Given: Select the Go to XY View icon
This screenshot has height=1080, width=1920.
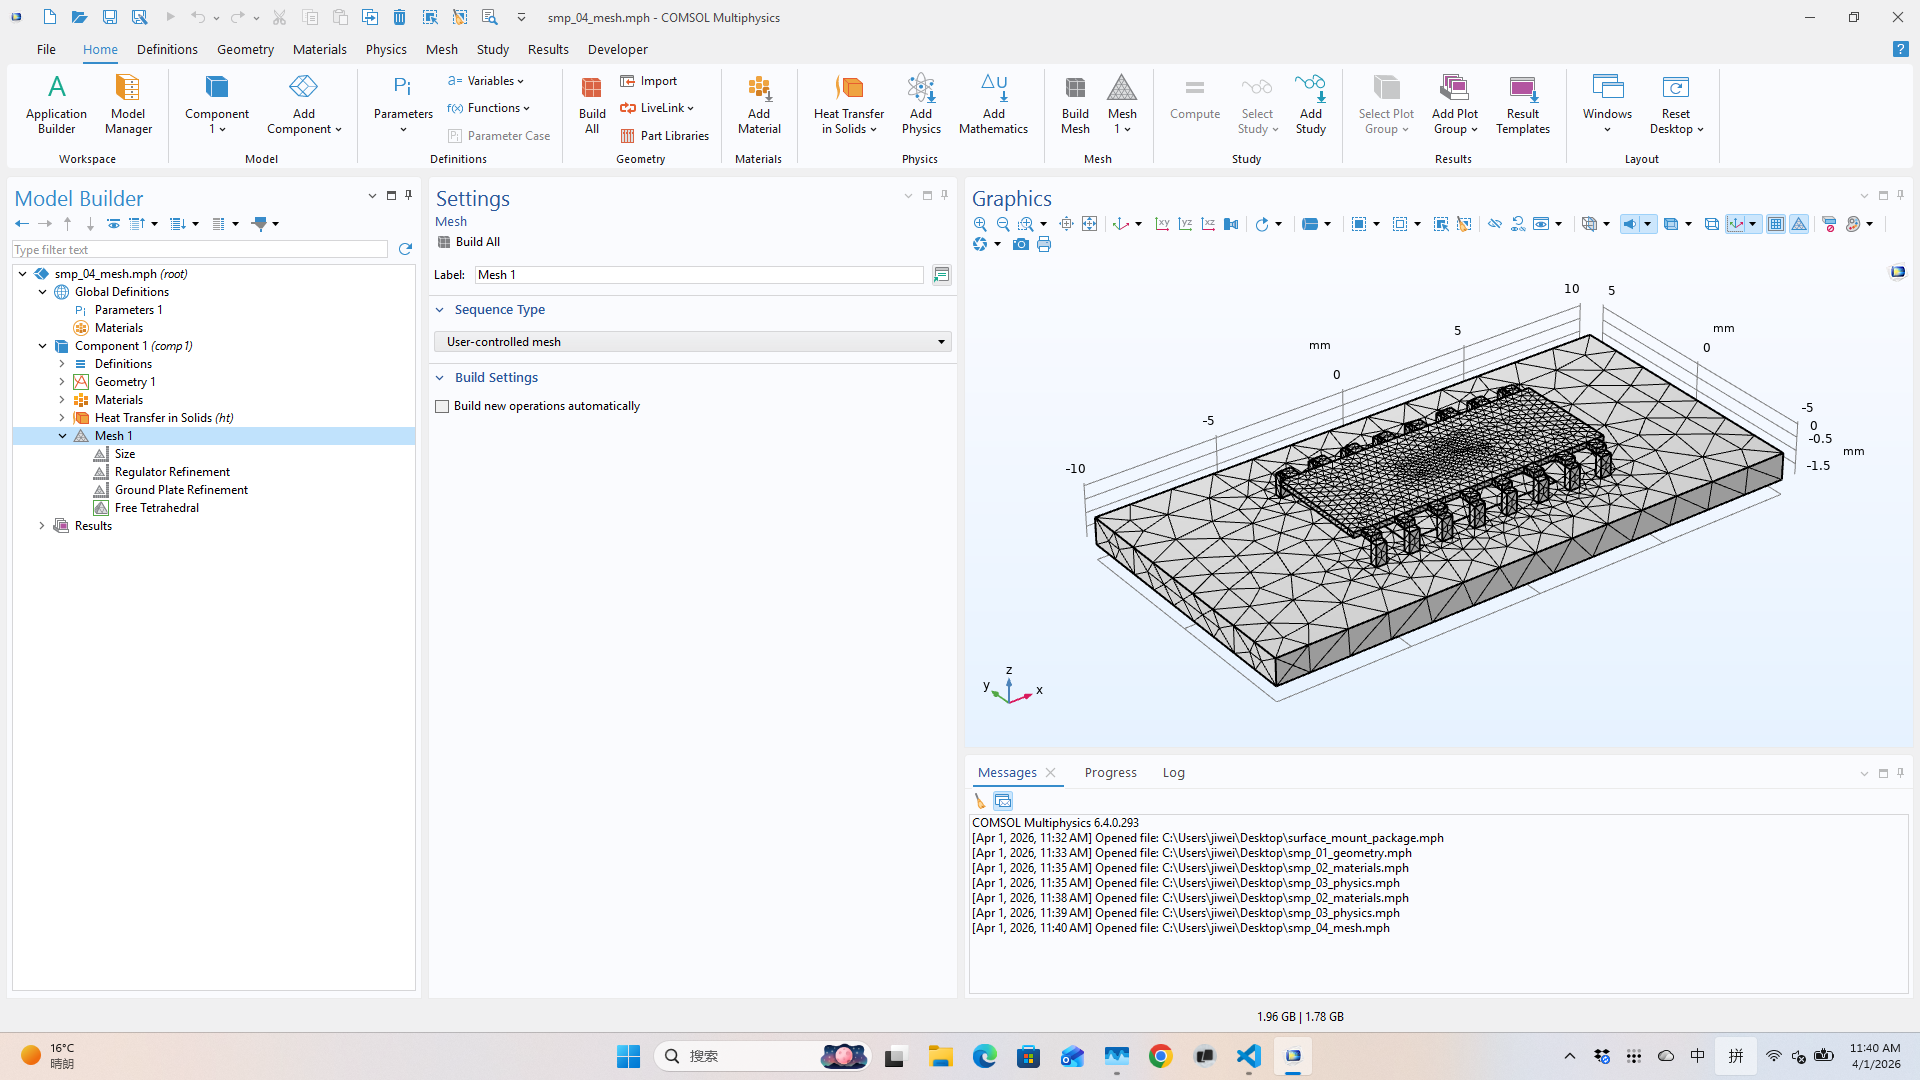Looking at the screenshot, I should tap(1163, 223).
